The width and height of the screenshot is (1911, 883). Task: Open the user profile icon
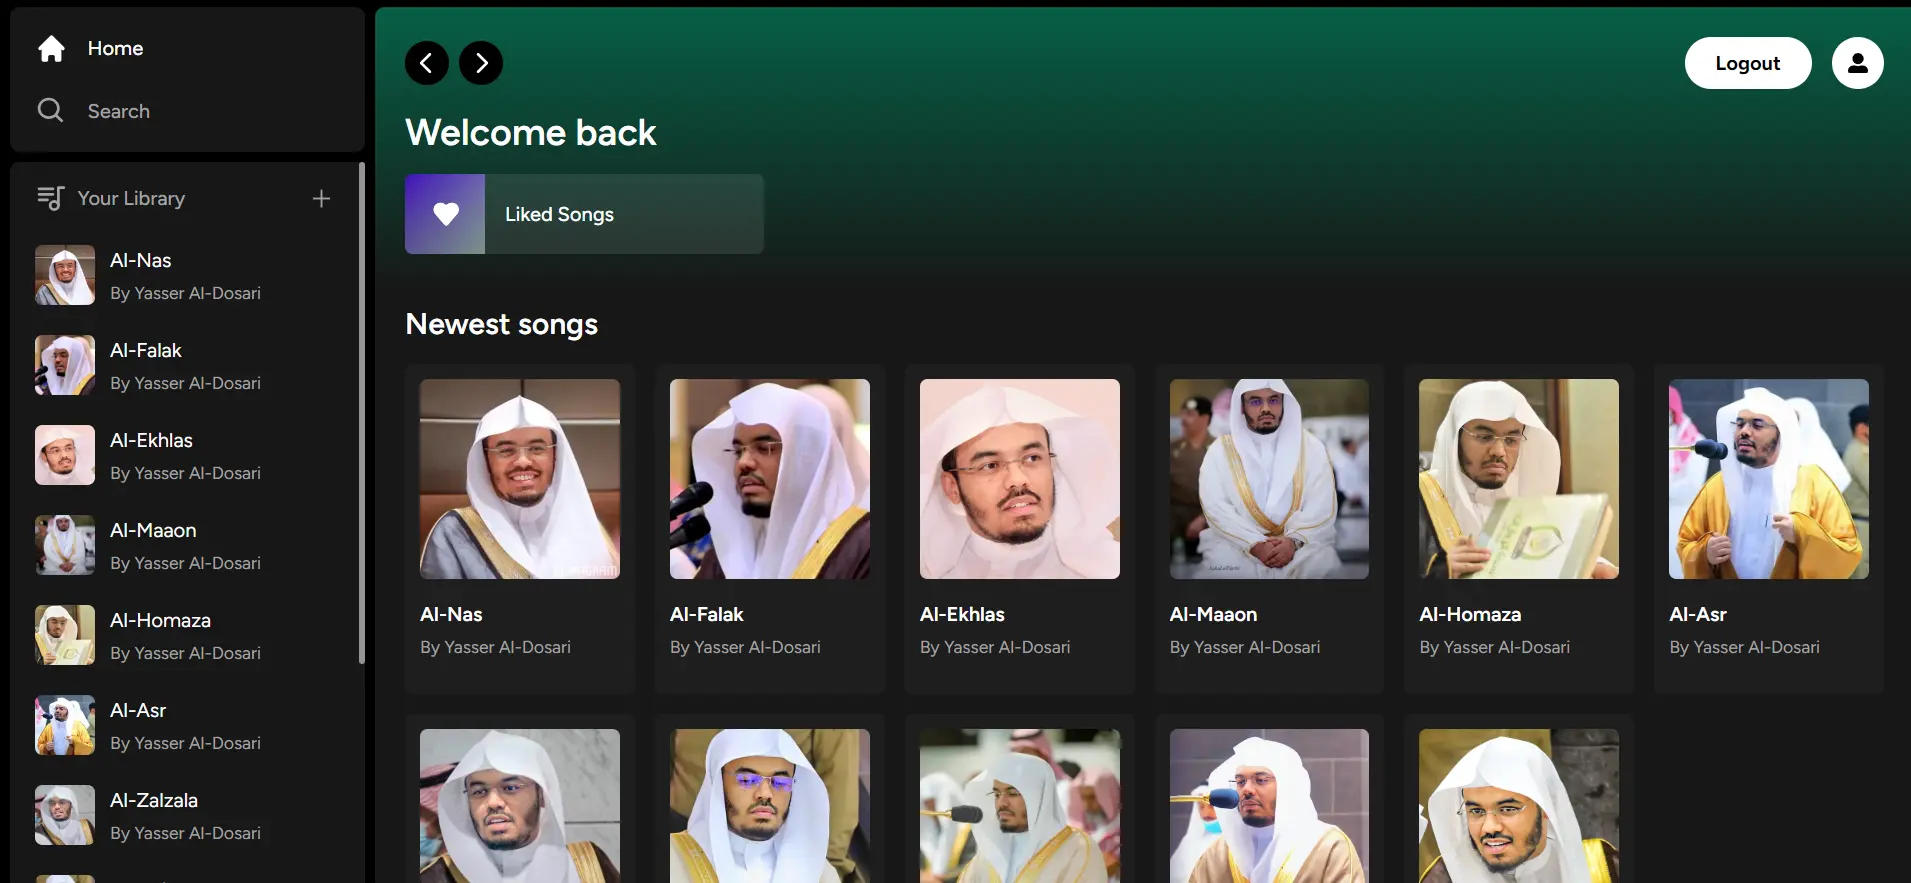pyautogui.click(x=1857, y=63)
